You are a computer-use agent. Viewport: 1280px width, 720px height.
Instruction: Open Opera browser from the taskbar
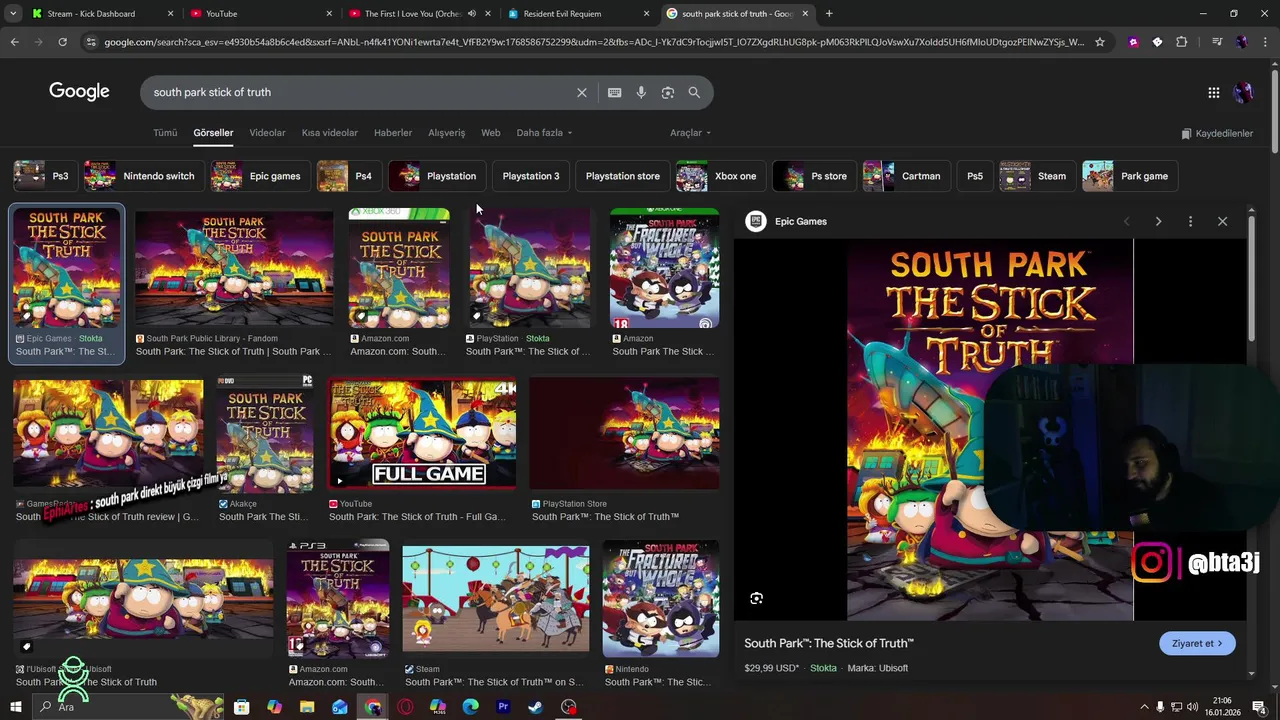pos(405,707)
